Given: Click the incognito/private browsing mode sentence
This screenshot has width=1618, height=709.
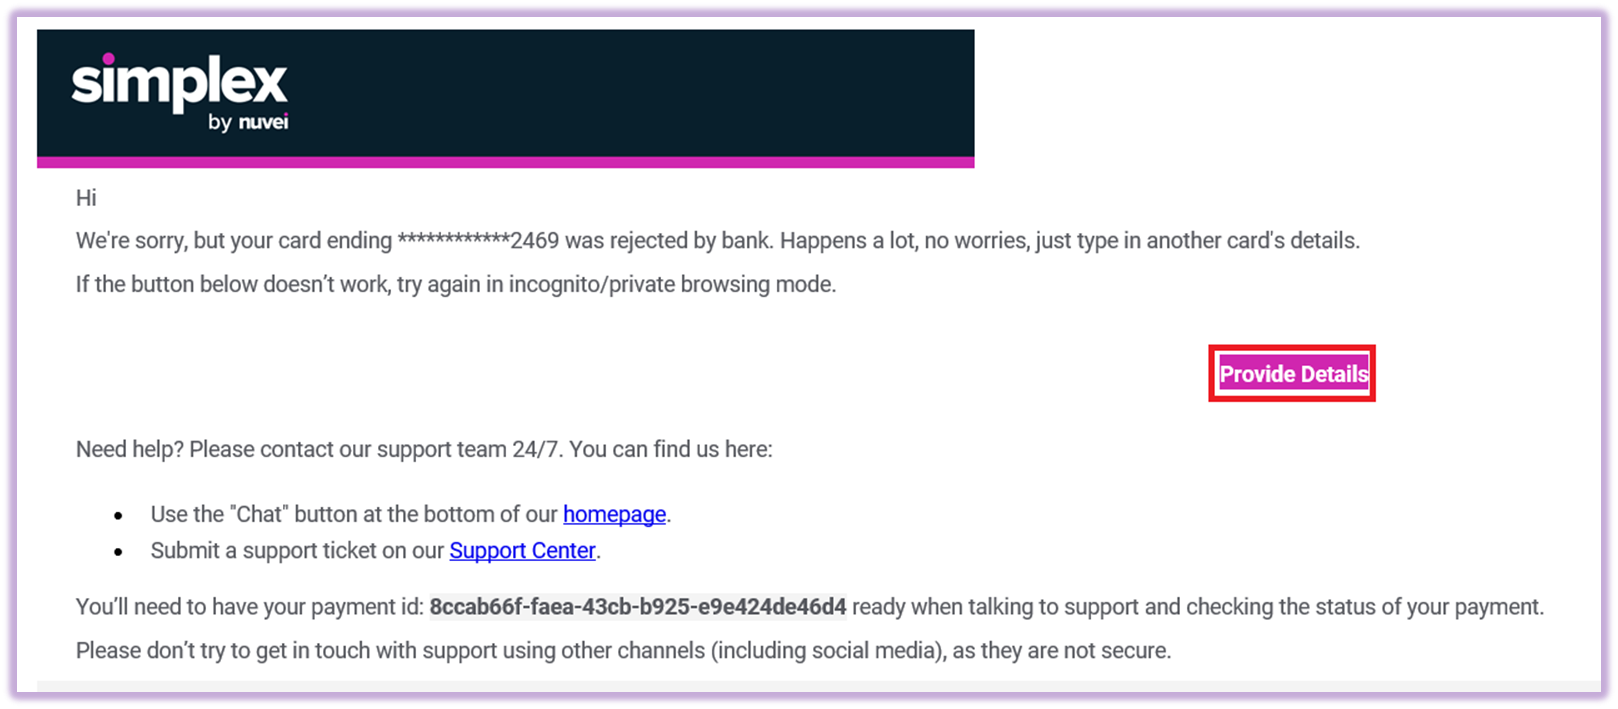Looking at the screenshot, I should [456, 285].
